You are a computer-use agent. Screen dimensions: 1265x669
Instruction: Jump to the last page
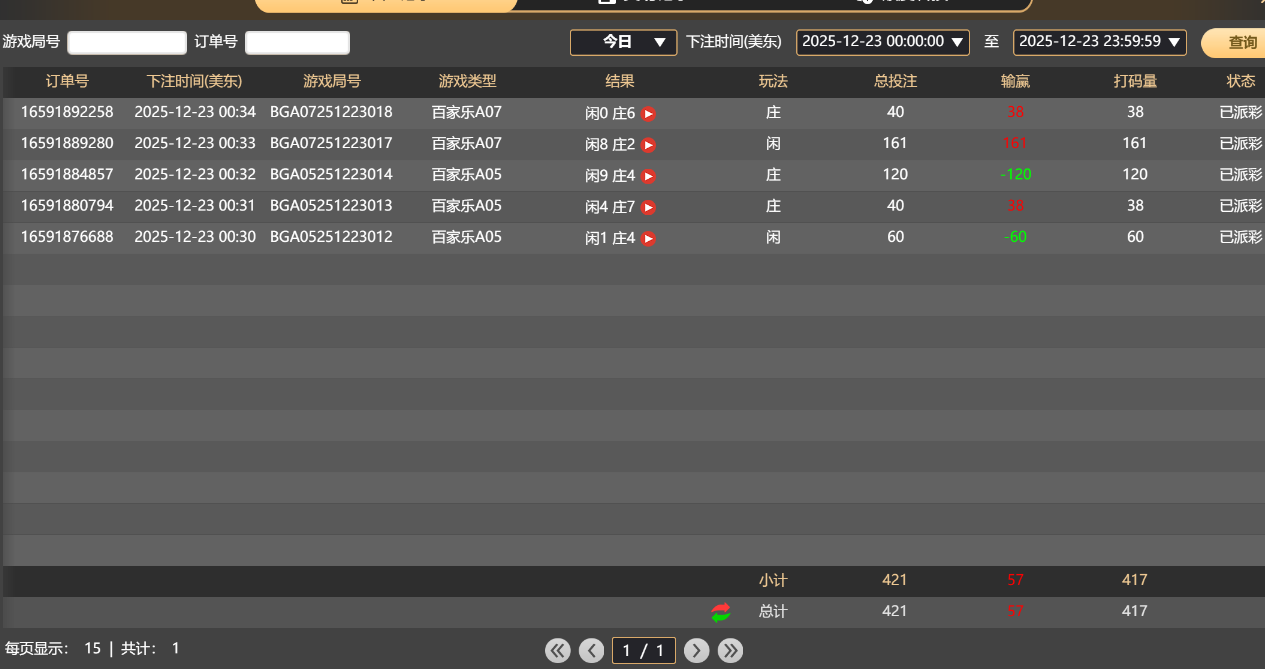pos(731,651)
